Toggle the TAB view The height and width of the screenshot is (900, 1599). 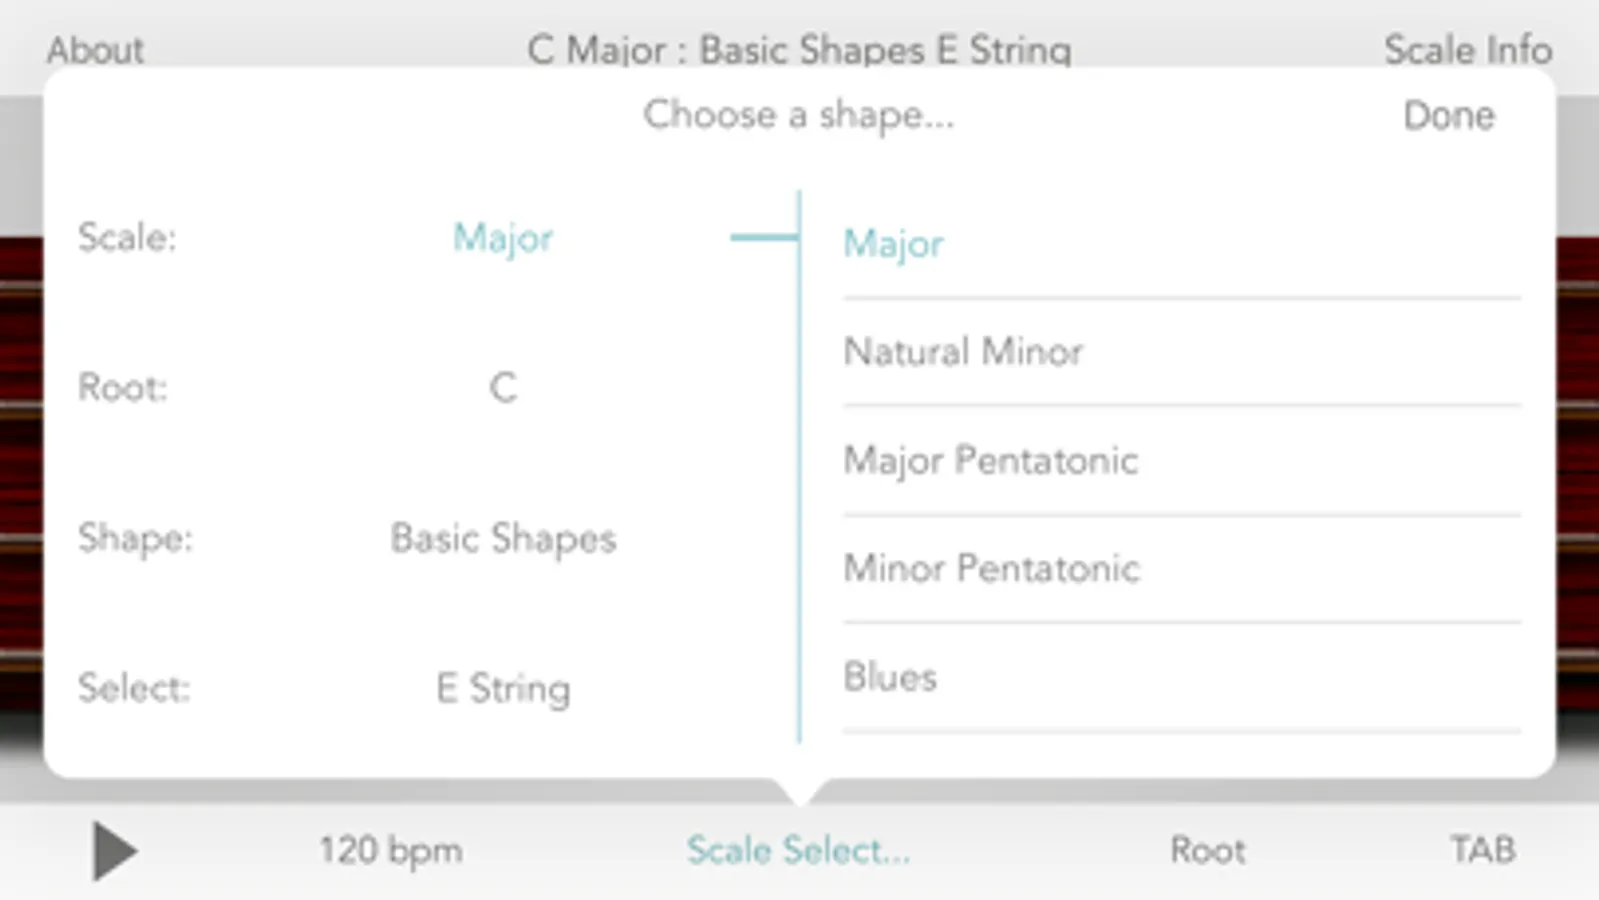[1482, 851]
